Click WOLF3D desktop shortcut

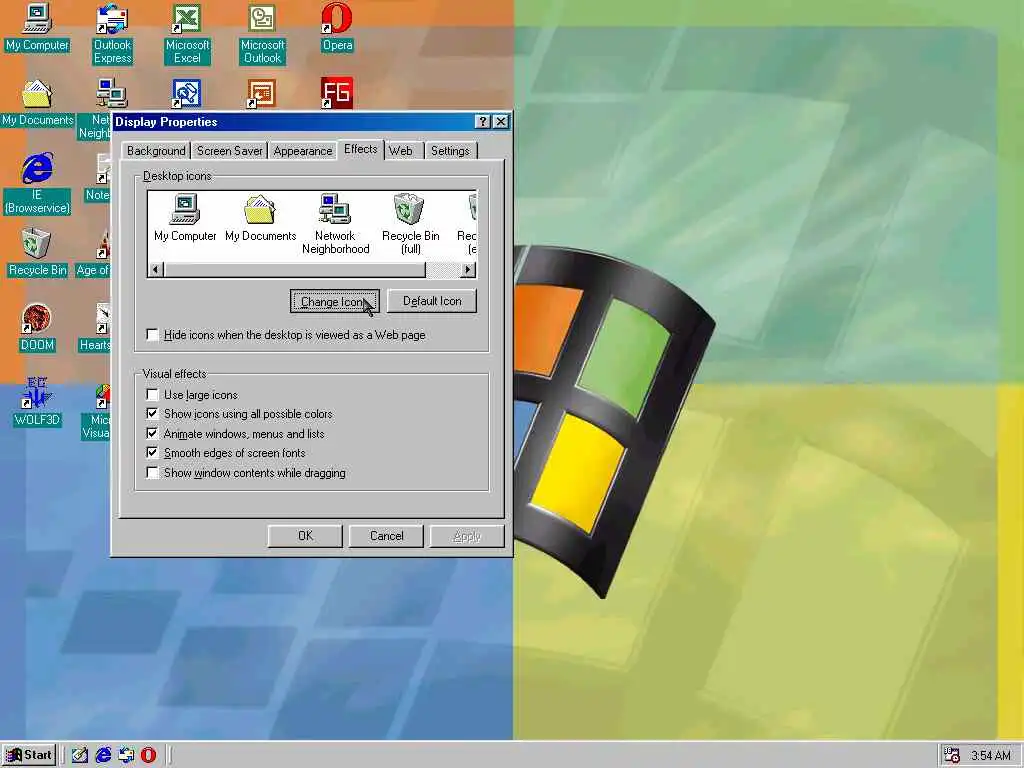click(x=37, y=402)
